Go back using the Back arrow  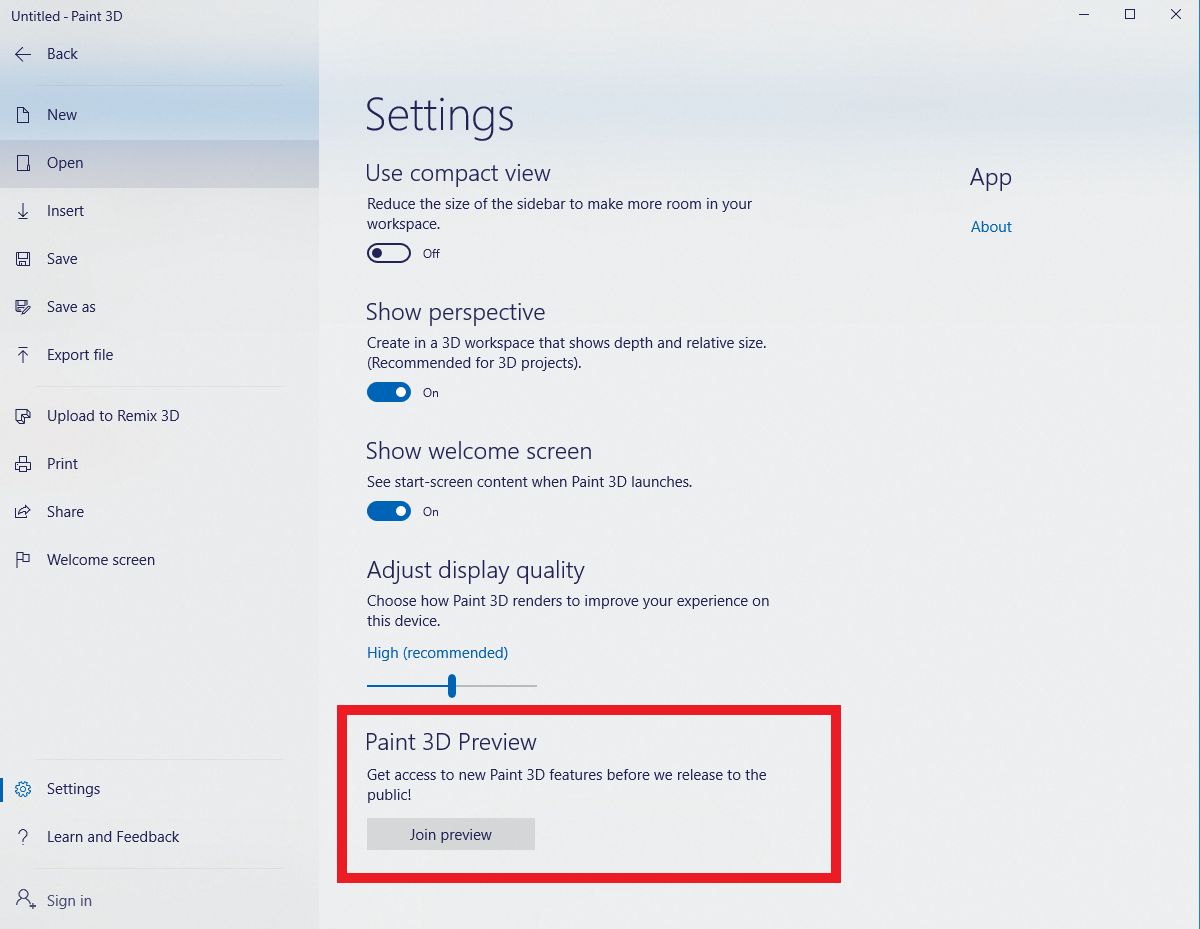(22, 54)
